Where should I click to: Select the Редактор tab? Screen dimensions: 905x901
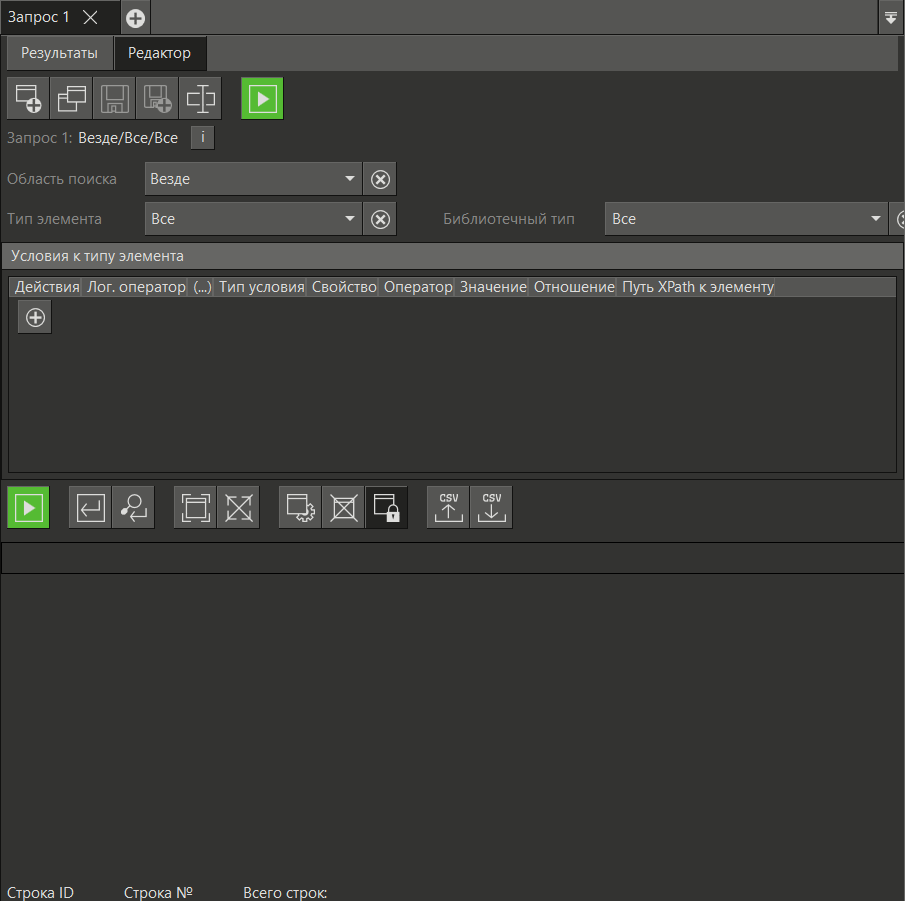pos(159,53)
